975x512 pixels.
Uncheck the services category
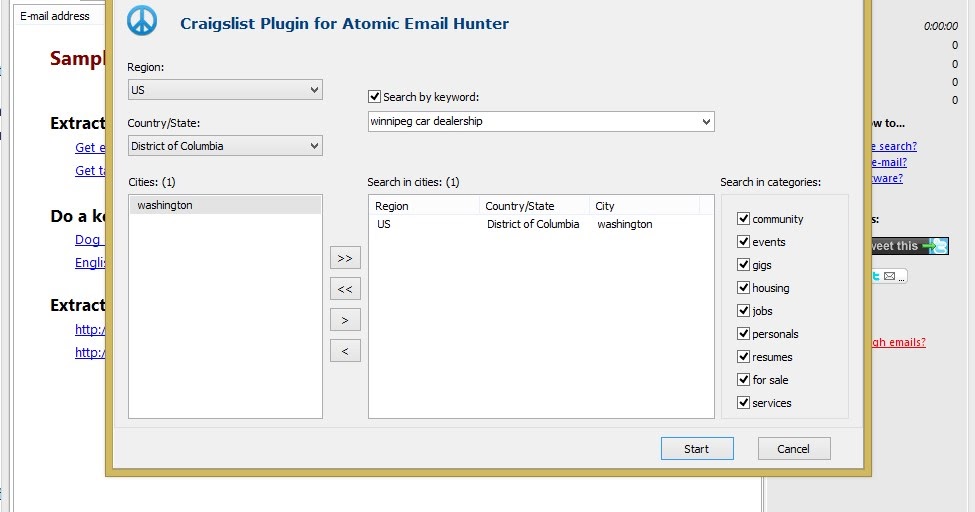pyautogui.click(x=743, y=403)
